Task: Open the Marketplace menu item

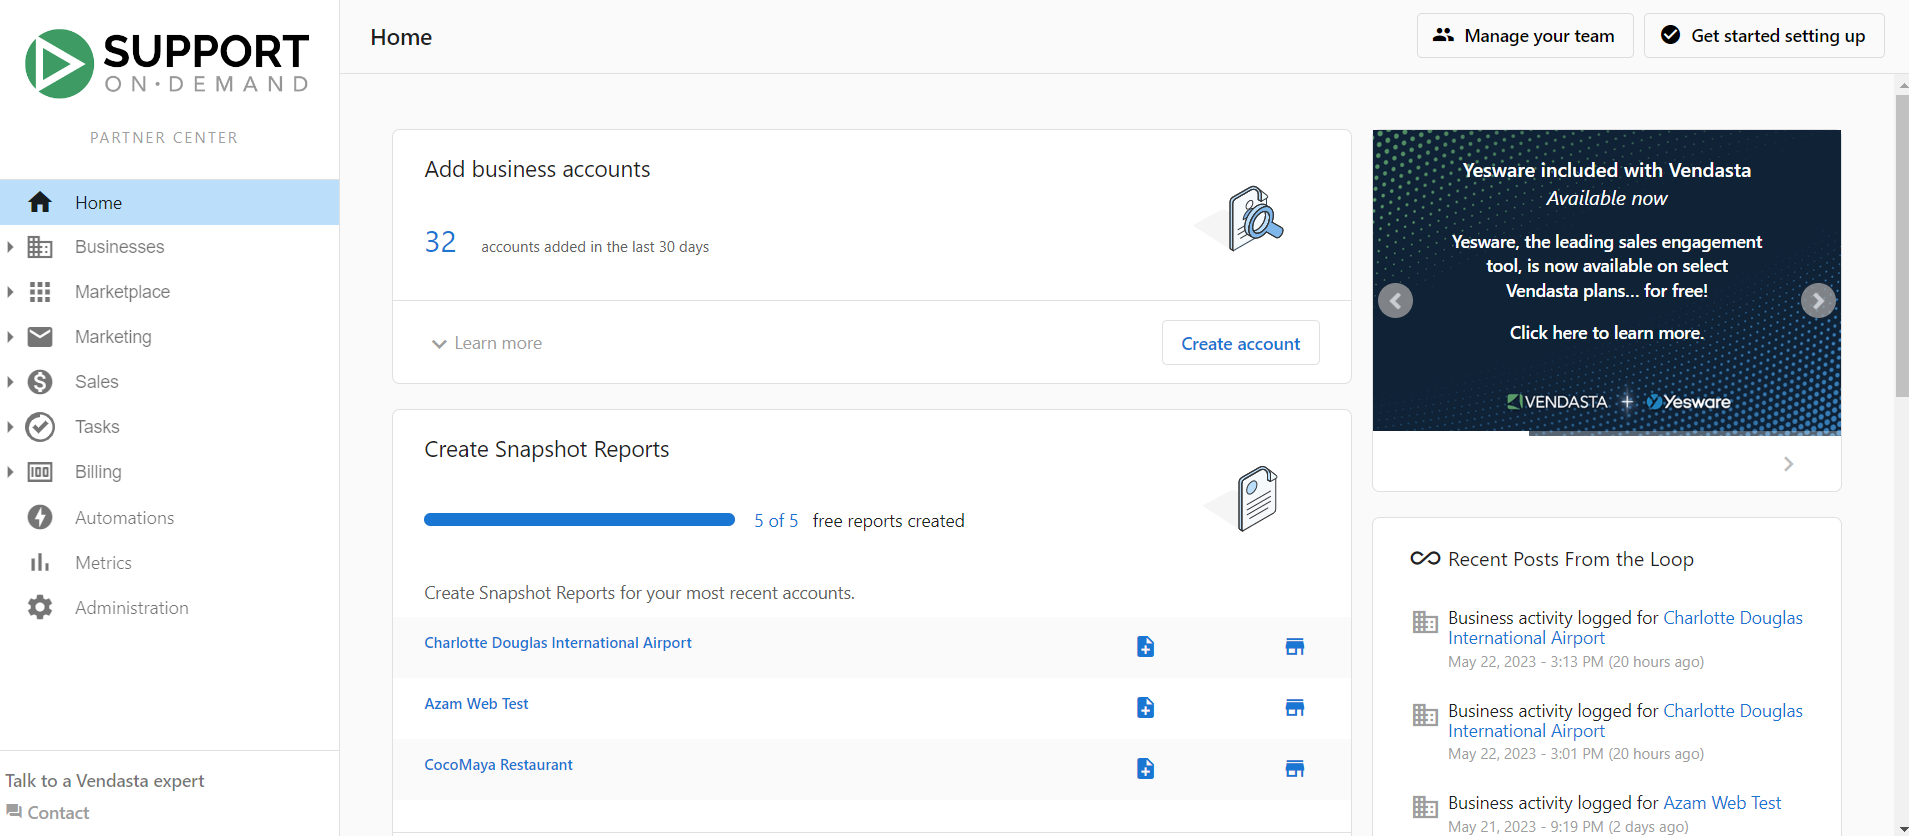Action: point(170,292)
